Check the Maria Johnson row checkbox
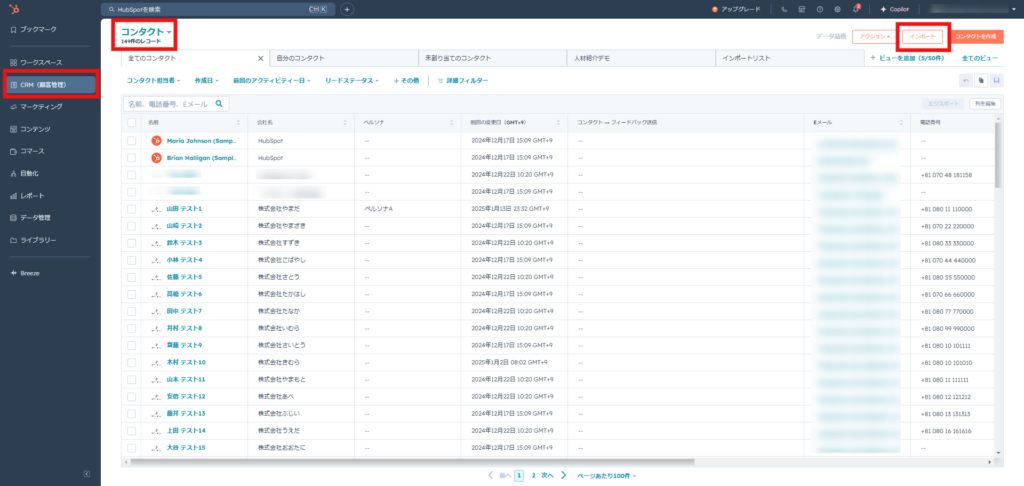This screenshot has width=1024, height=486. pyautogui.click(x=132, y=140)
